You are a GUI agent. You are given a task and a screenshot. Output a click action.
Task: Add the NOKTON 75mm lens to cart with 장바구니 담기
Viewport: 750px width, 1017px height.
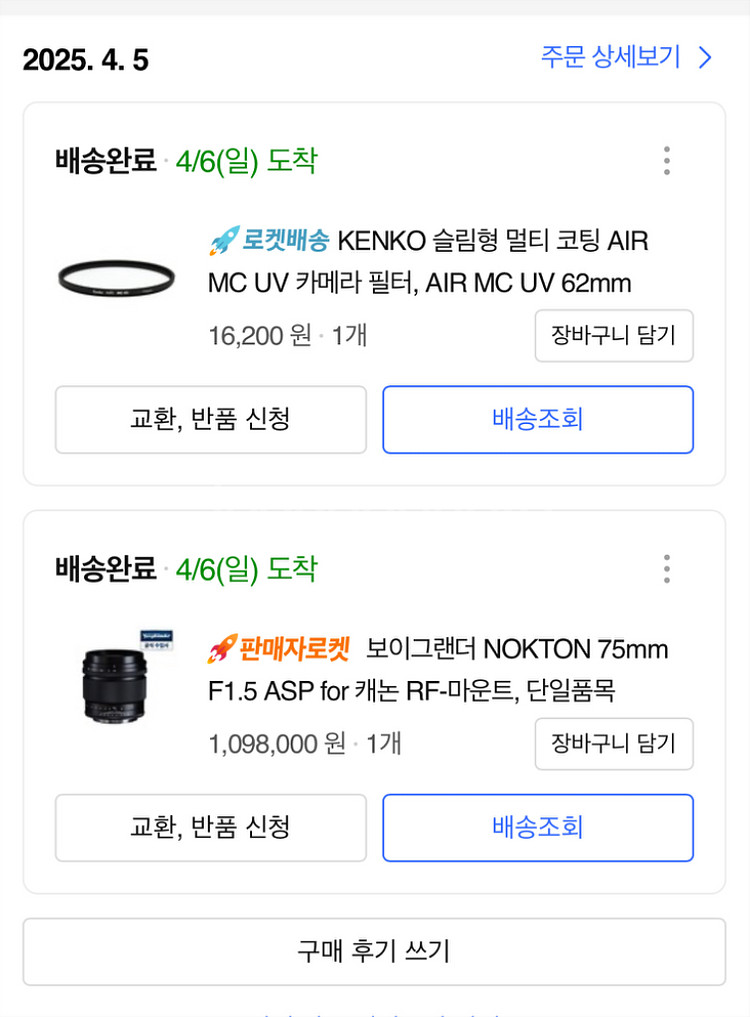[x=613, y=743]
